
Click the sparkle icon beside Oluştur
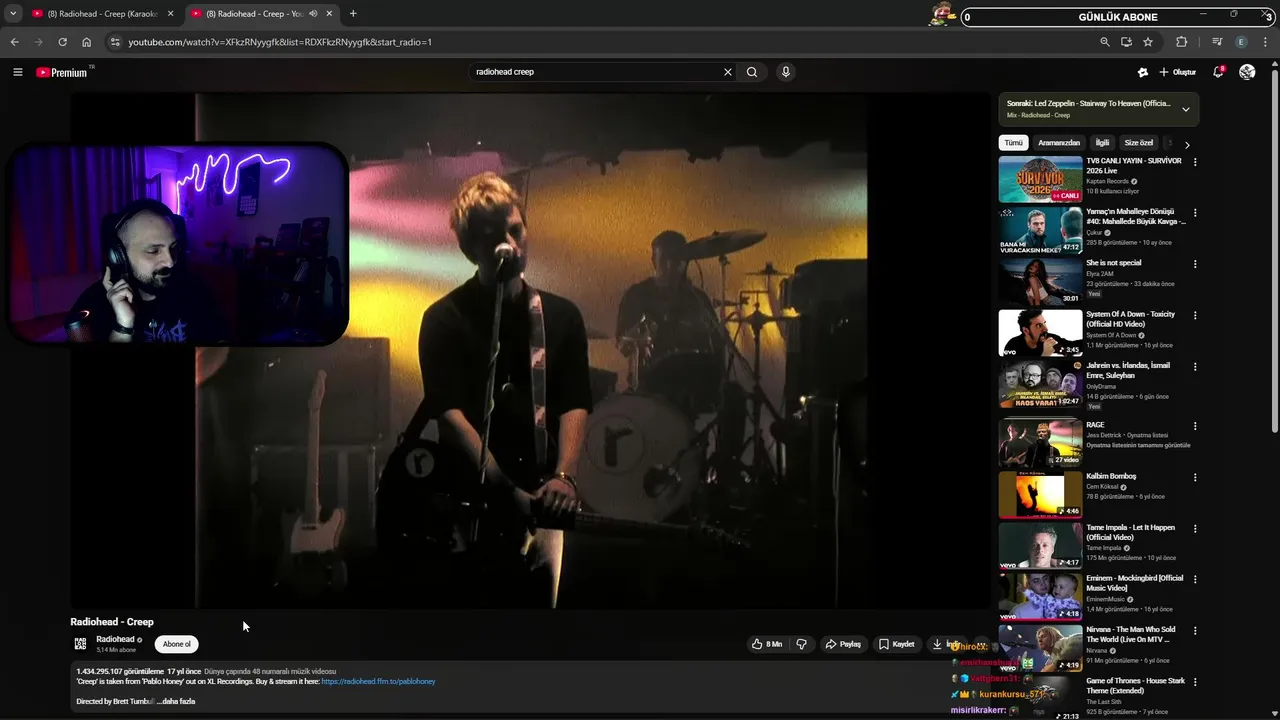[x=1143, y=72]
